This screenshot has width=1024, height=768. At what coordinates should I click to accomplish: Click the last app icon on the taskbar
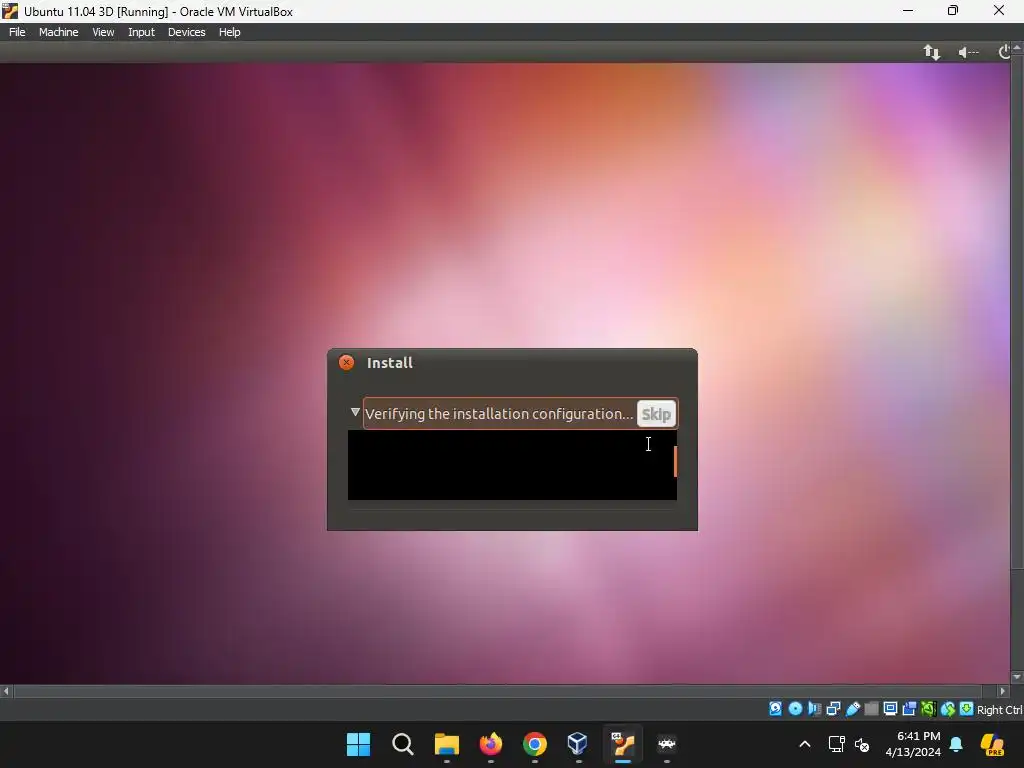(x=667, y=744)
